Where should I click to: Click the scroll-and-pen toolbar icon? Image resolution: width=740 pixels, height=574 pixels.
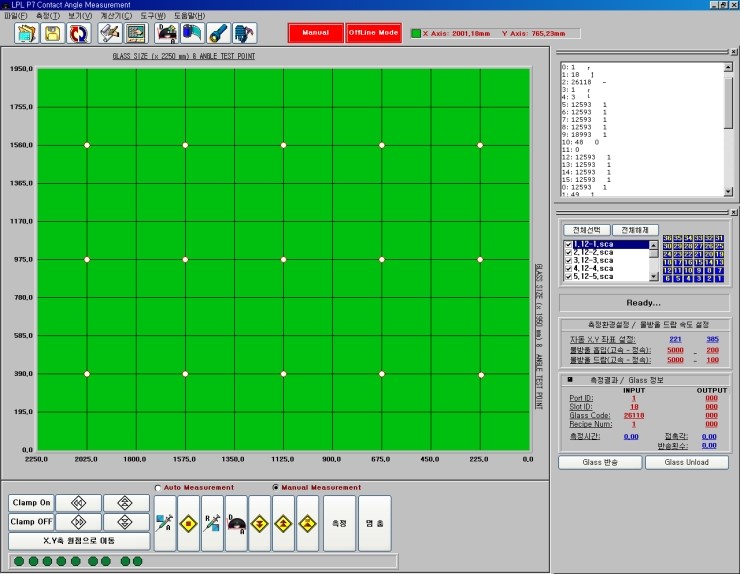coord(110,33)
